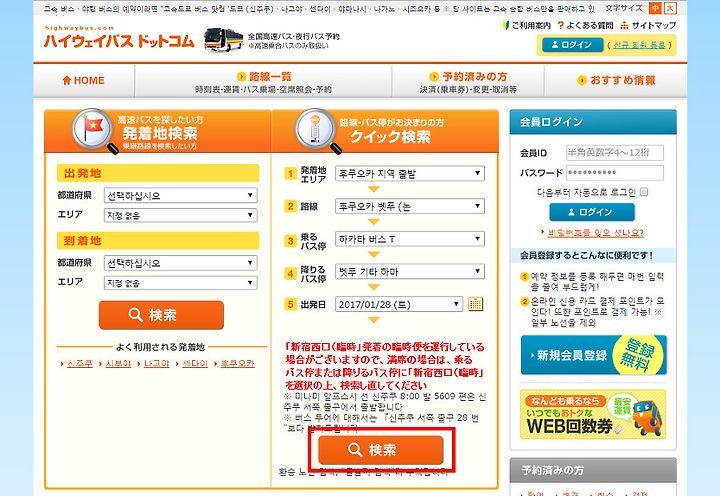
Task: Expand the departure 都道府県 prefecture dropdown
Action: pyautogui.click(x=180, y=195)
